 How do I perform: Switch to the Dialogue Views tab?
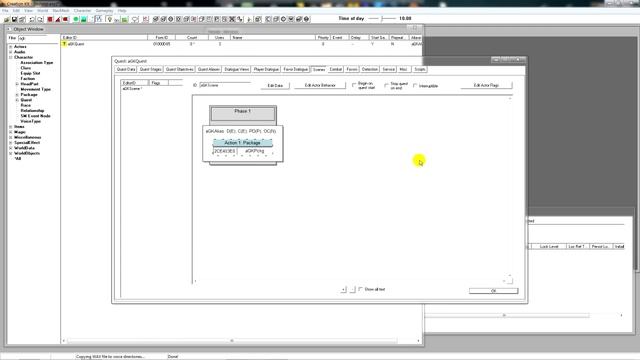tap(236, 69)
